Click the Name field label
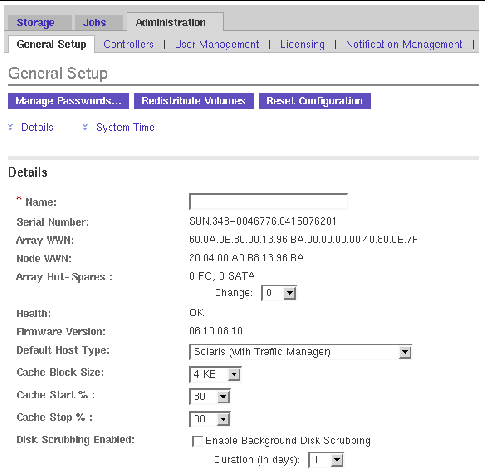This screenshot has height=476, width=485. (x=41, y=202)
